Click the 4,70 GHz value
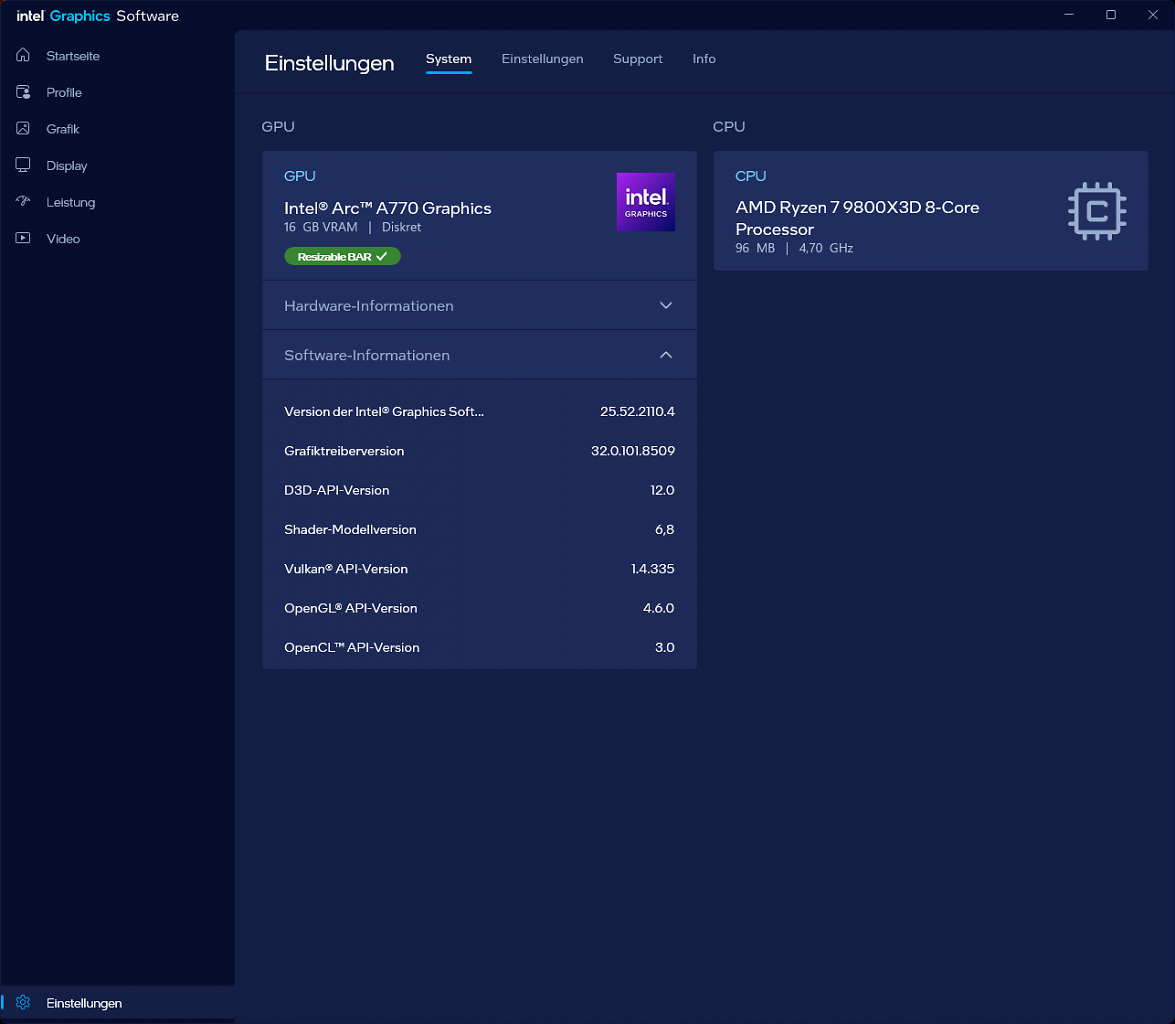Image resolution: width=1175 pixels, height=1024 pixels. click(x=826, y=248)
